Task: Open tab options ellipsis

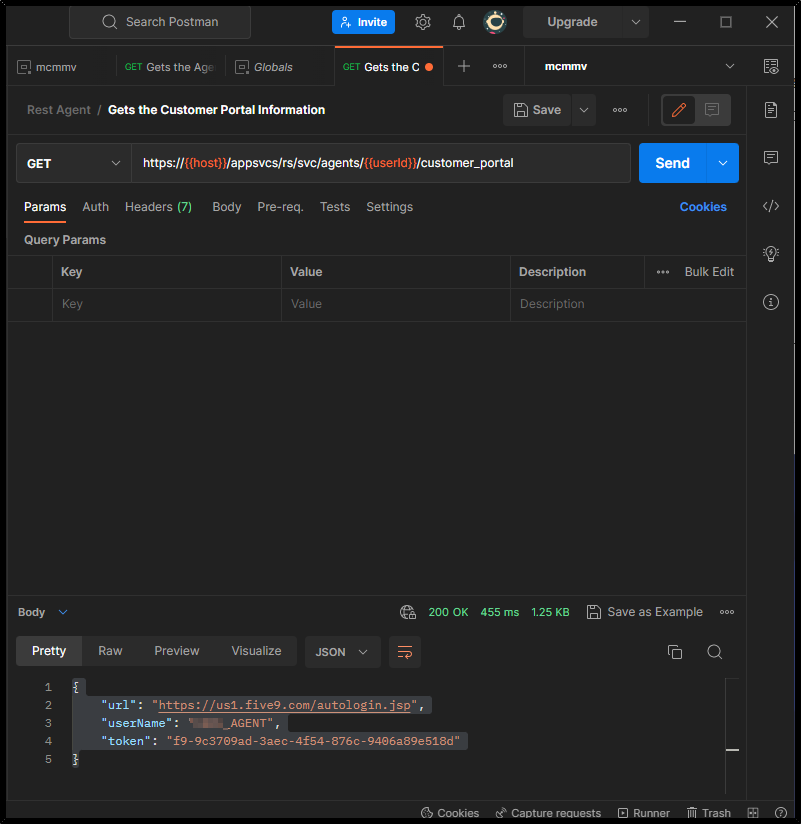Action: tap(500, 66)
